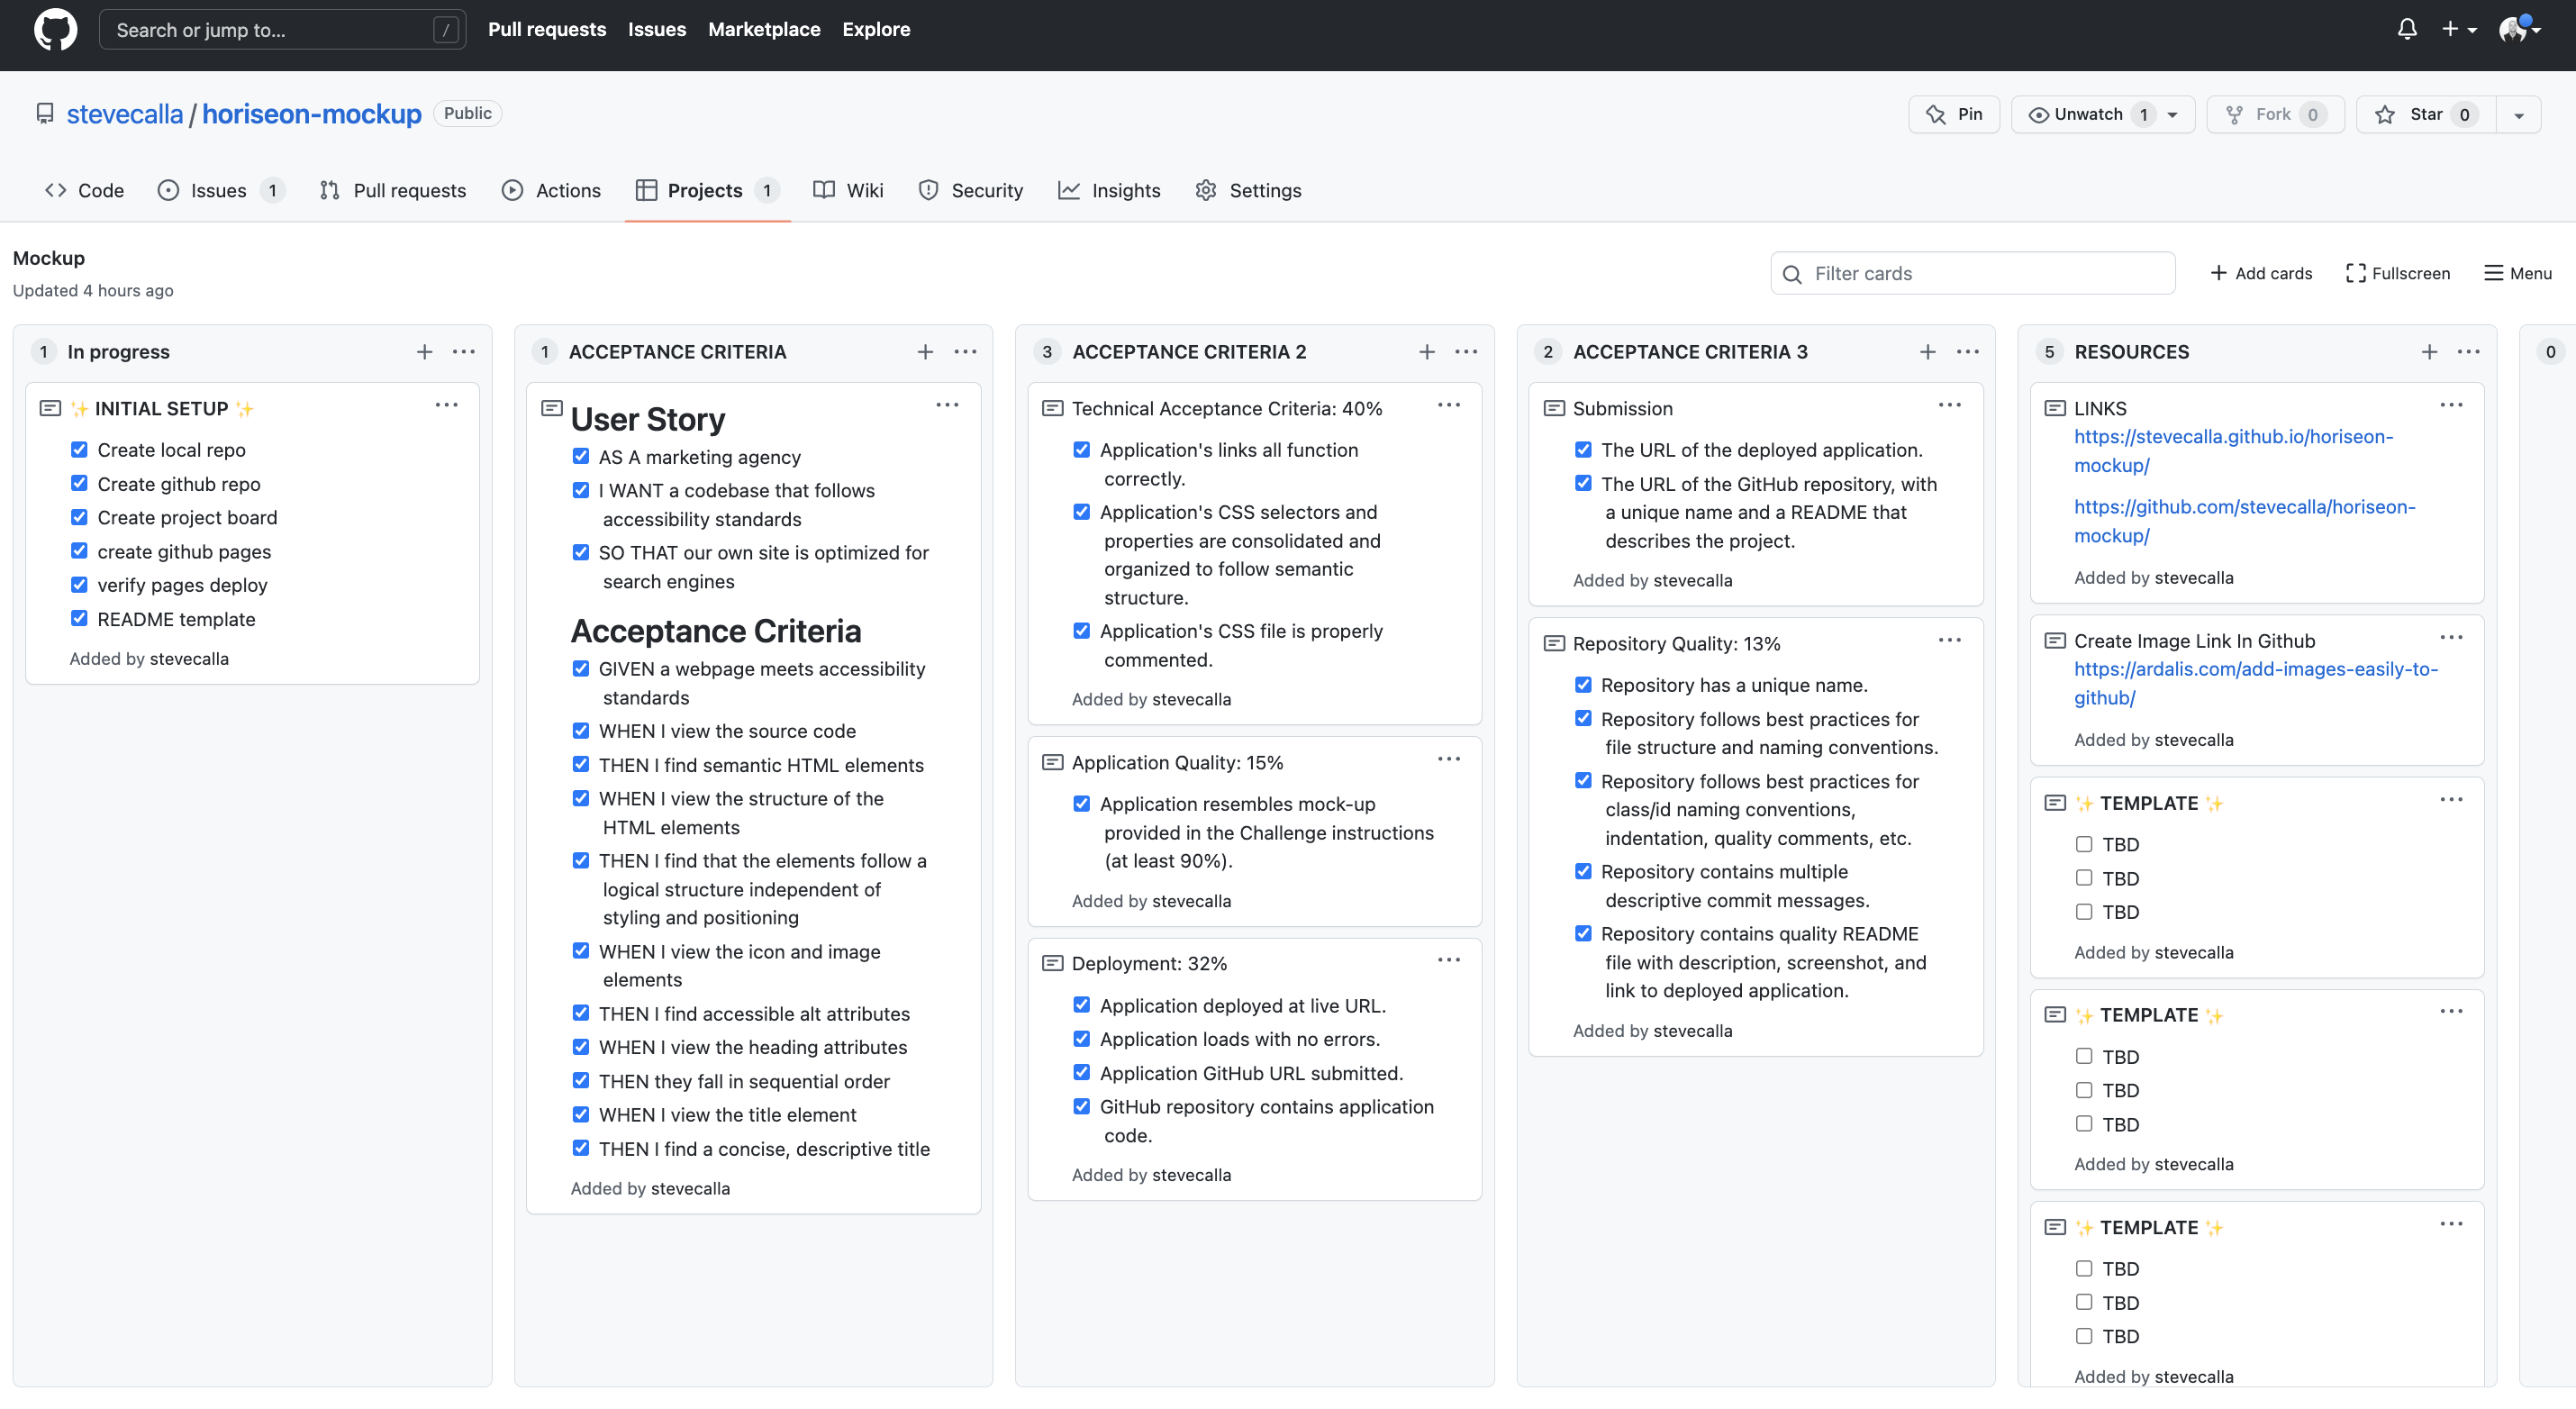Open options for the INITIAL SETUP card
The width and height of the screenshot is (2576, 1409).
pos(447,405)
